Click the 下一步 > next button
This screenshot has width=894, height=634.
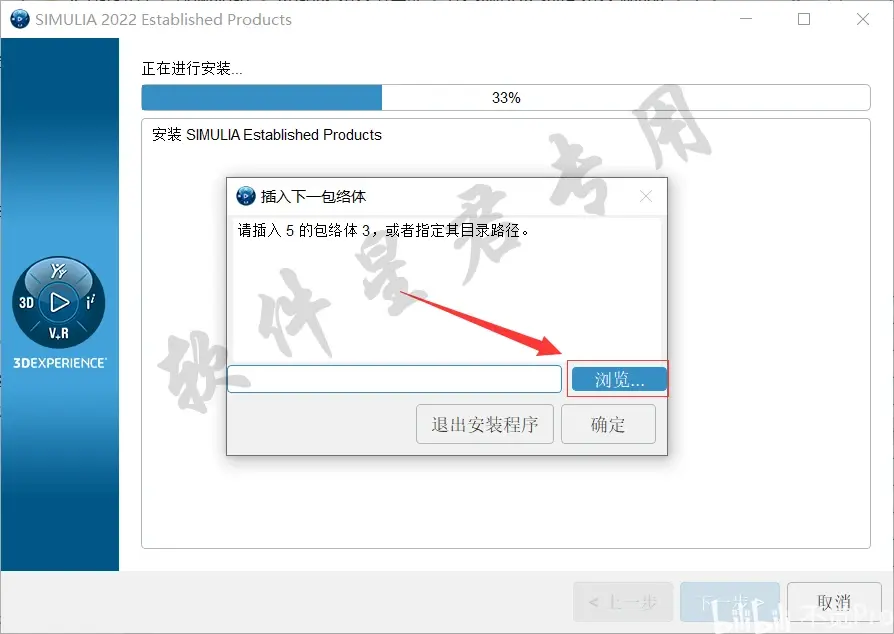click(x=730, y=602)
